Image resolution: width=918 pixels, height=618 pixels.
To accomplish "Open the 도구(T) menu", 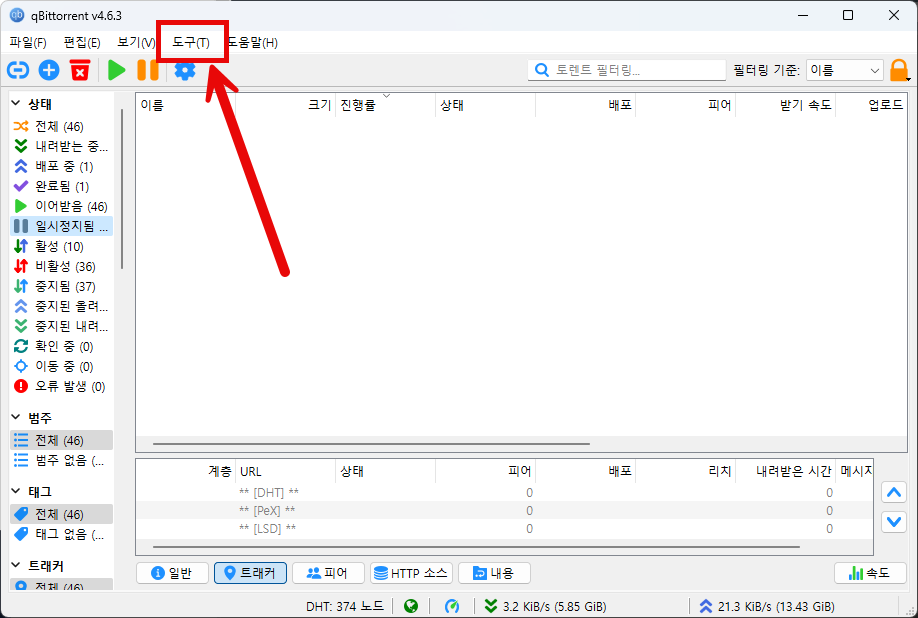I will 191,42.
